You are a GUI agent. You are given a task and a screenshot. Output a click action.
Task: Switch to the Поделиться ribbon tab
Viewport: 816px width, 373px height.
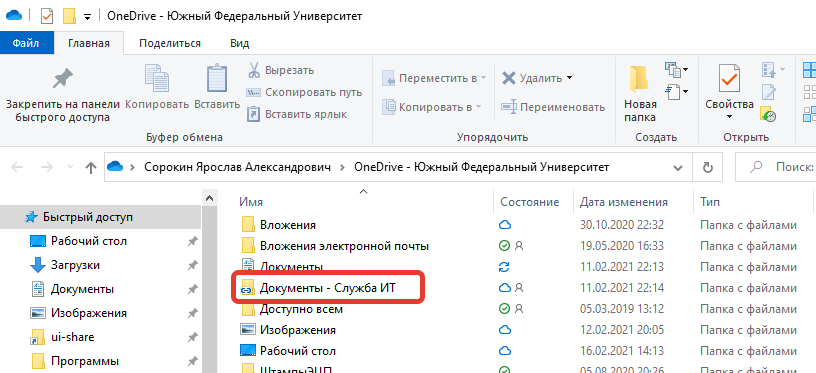coord(170,43)
